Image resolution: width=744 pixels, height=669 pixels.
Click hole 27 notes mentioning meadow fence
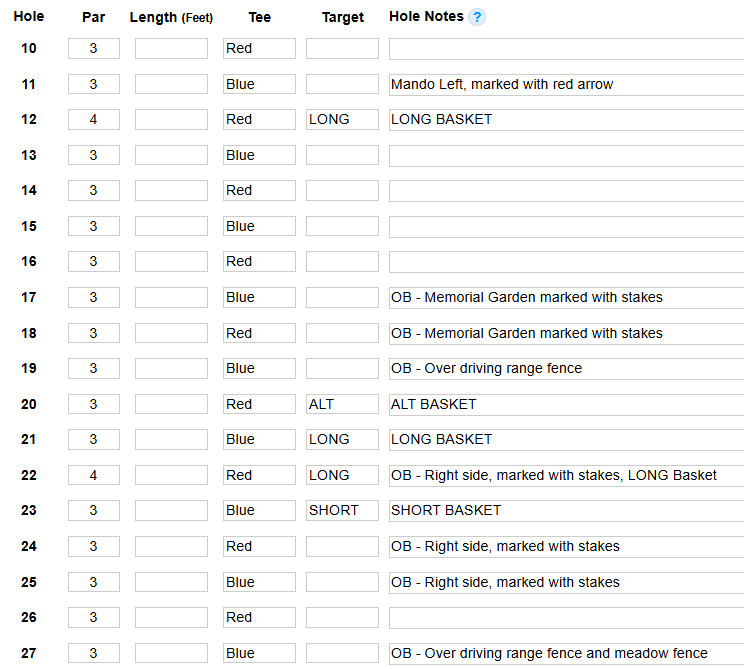tap(567, 653)
